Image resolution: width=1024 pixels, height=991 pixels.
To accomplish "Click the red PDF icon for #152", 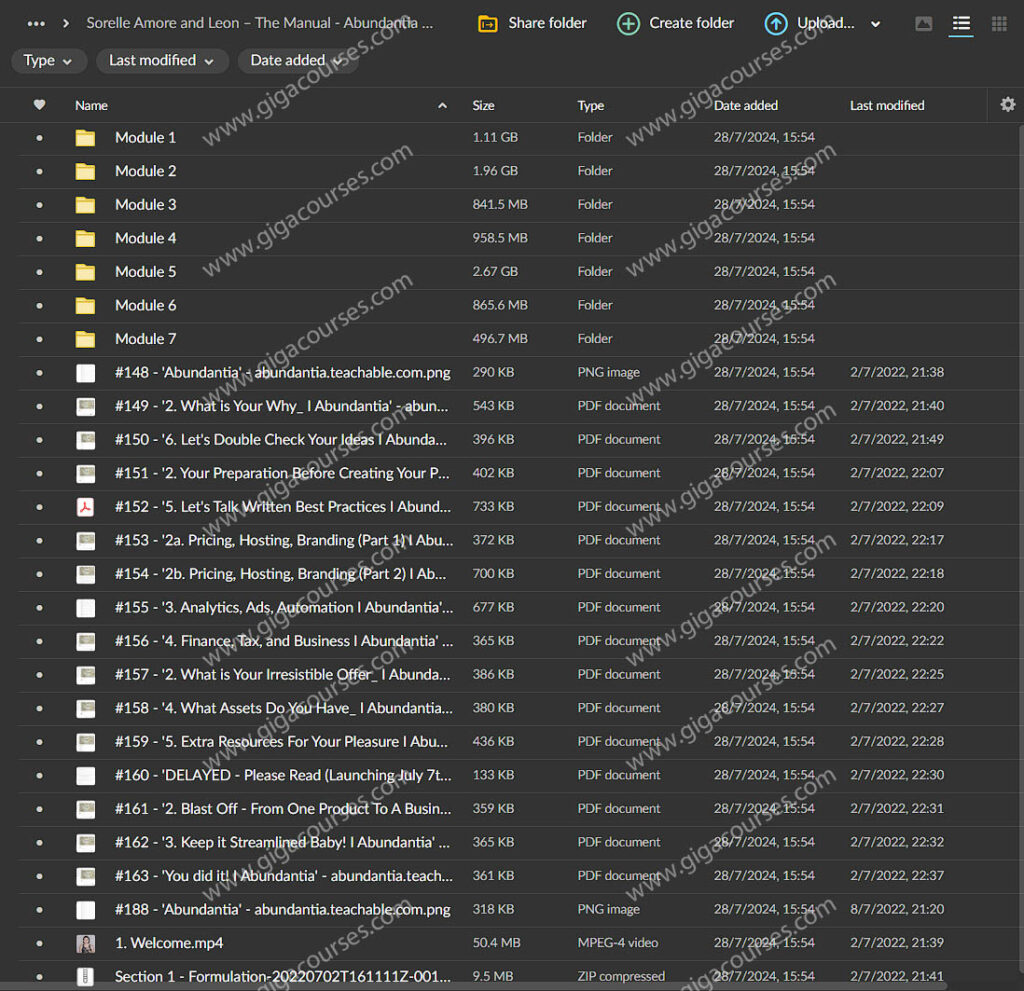I will (86, 507).
